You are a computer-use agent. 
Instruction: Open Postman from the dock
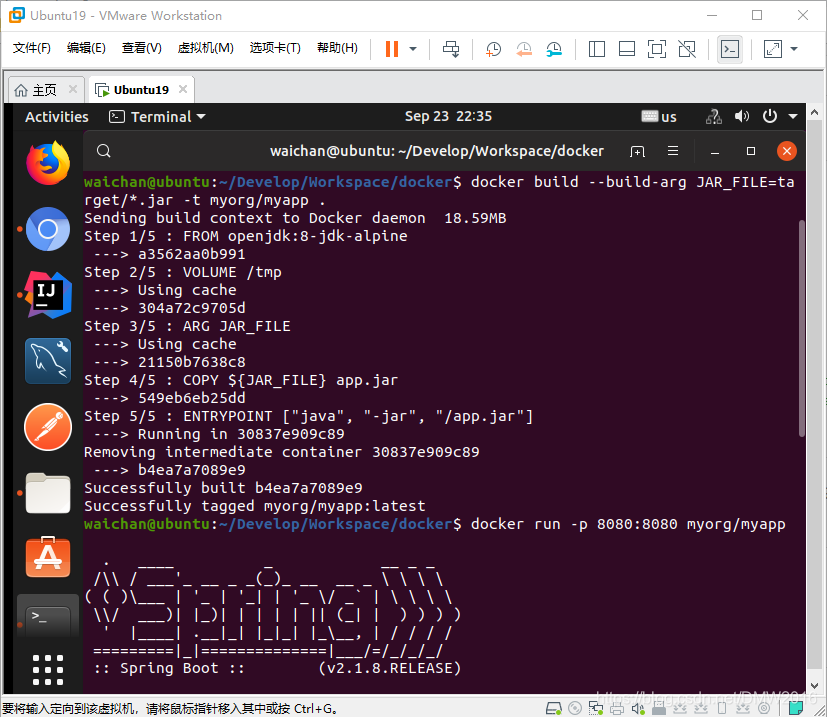click(x=48, y=427)
